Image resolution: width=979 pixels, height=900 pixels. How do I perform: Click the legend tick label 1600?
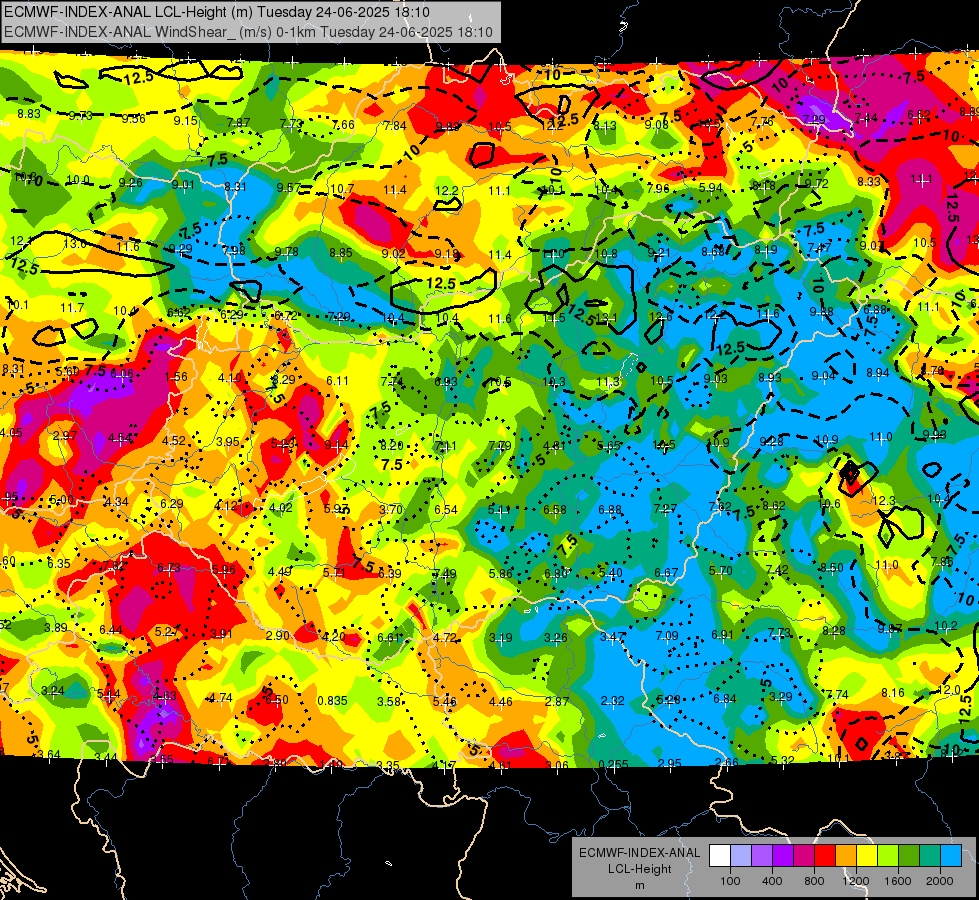[x=898, y=881]
